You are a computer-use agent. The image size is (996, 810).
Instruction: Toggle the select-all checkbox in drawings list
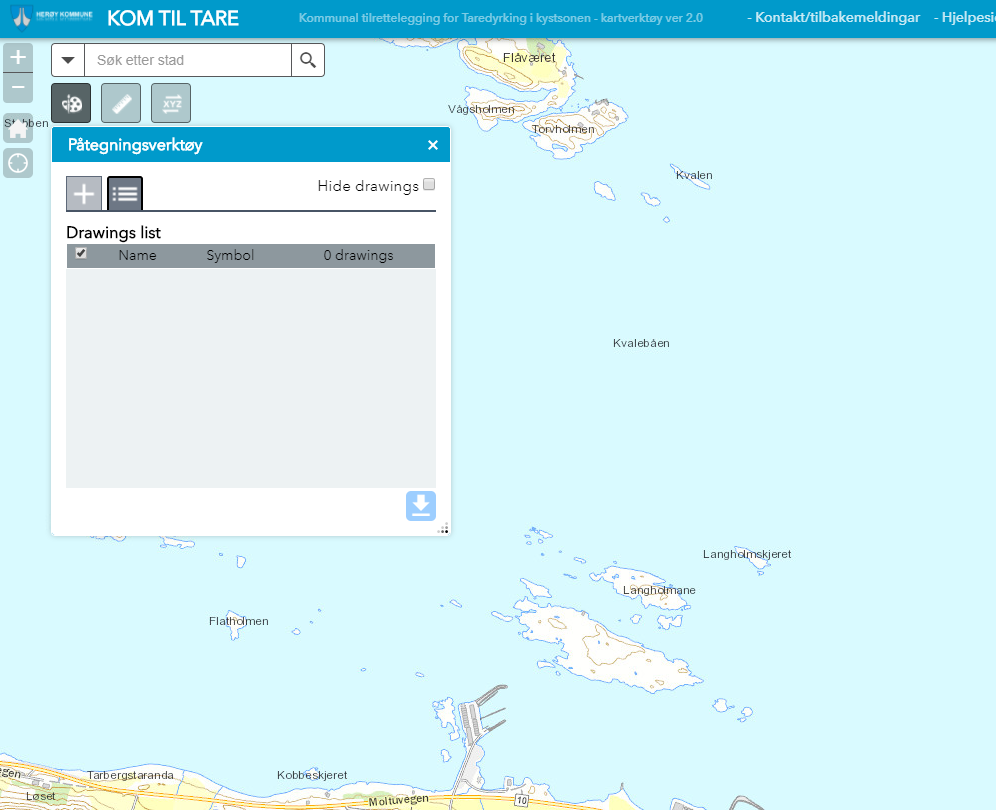click(81, 254)
